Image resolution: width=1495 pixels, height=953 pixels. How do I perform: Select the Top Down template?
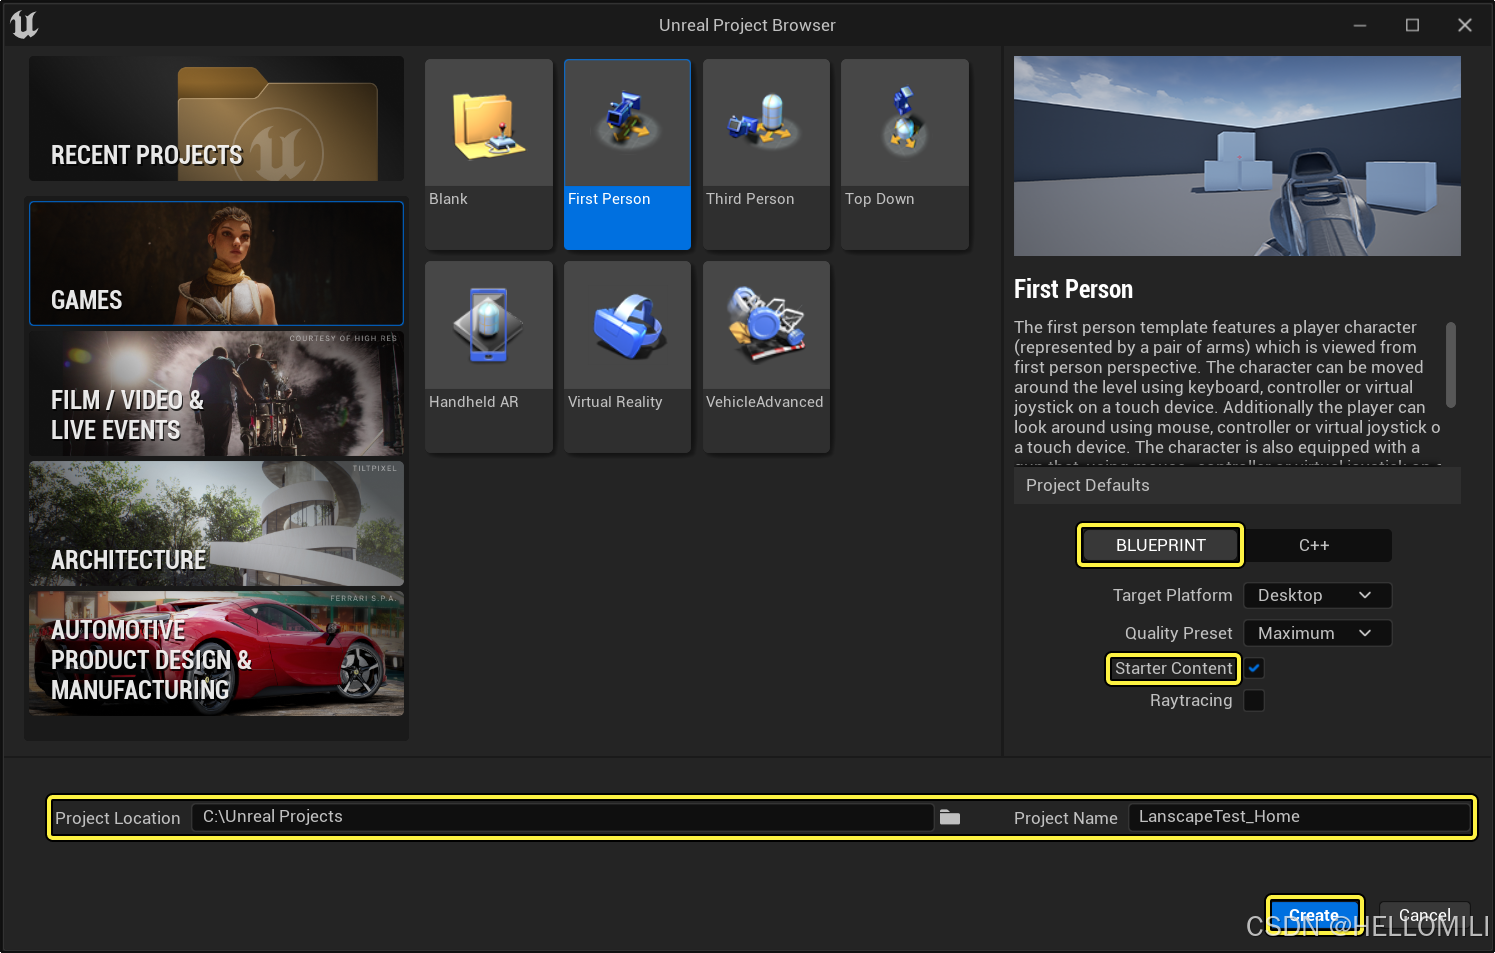click(905, 154)
